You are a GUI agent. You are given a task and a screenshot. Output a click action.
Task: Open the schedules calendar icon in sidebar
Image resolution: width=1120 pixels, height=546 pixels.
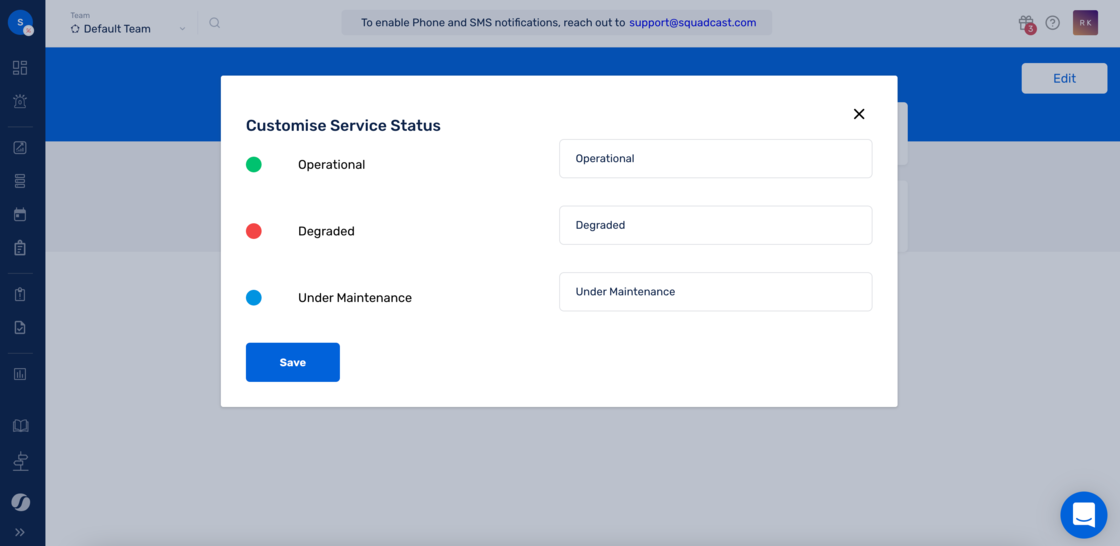click(x=20, y=214)
